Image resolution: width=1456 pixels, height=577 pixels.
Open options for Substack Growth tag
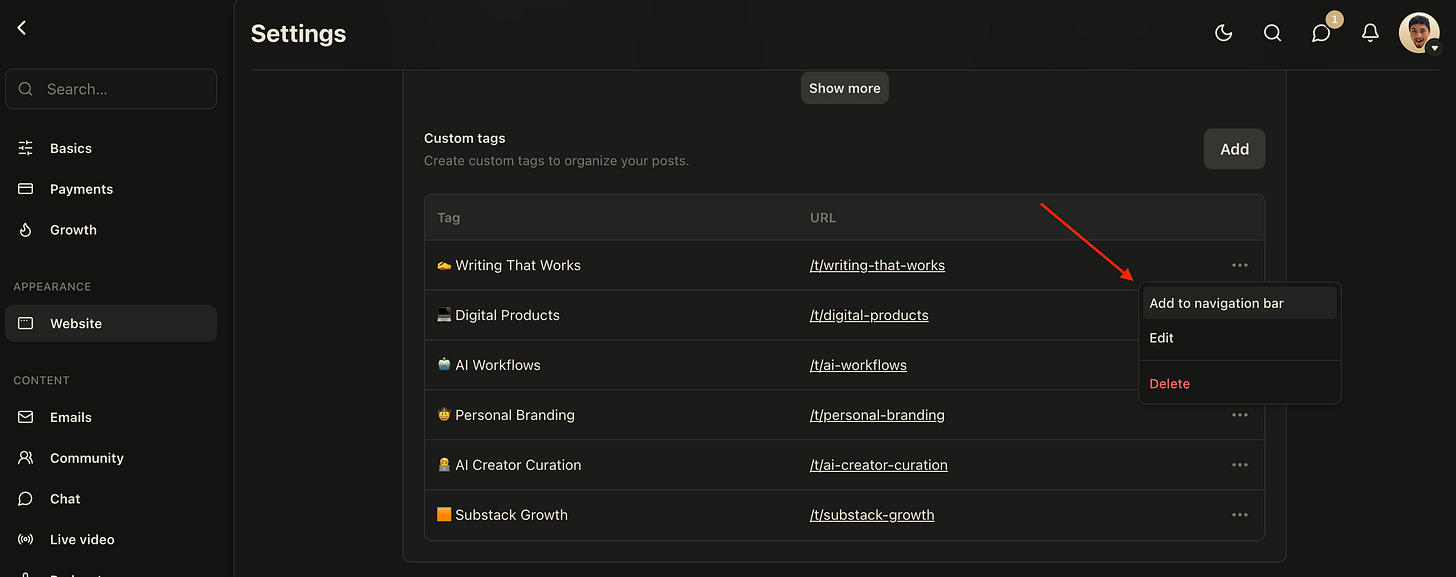1240,515
